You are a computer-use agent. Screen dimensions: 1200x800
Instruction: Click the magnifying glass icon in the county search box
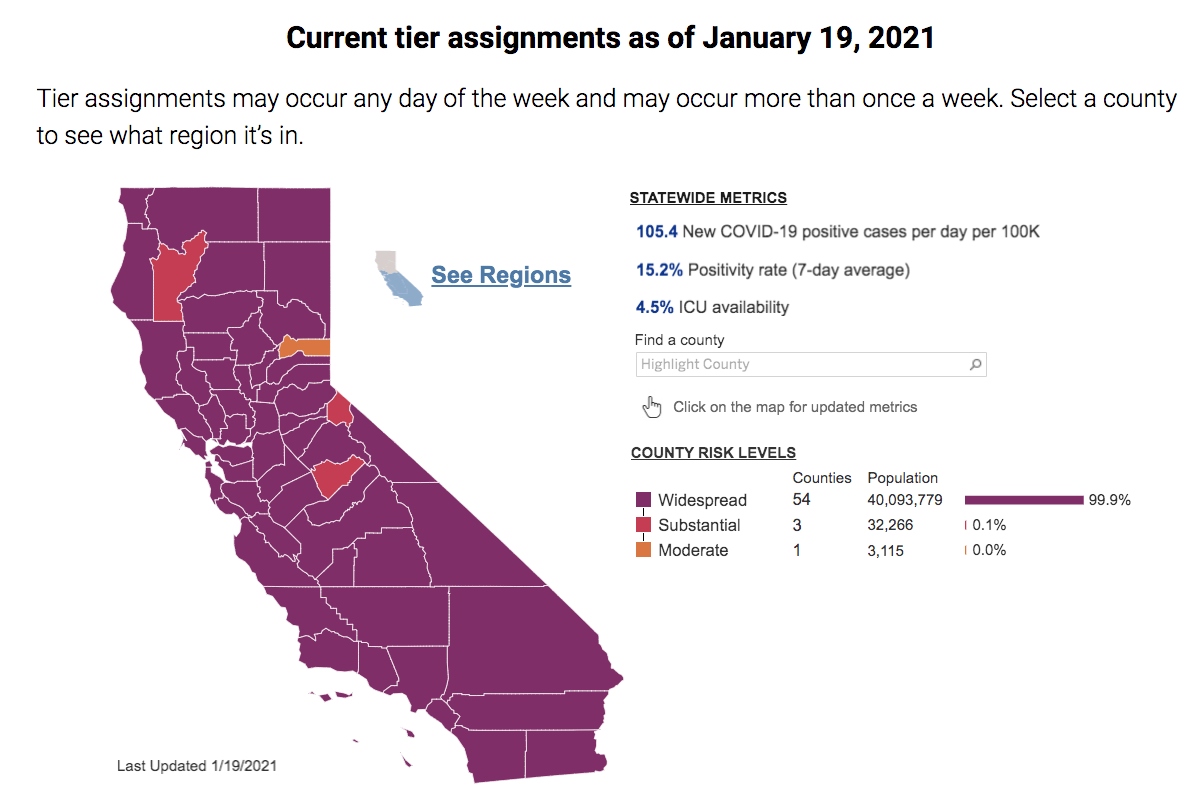[x=973, y=364]
